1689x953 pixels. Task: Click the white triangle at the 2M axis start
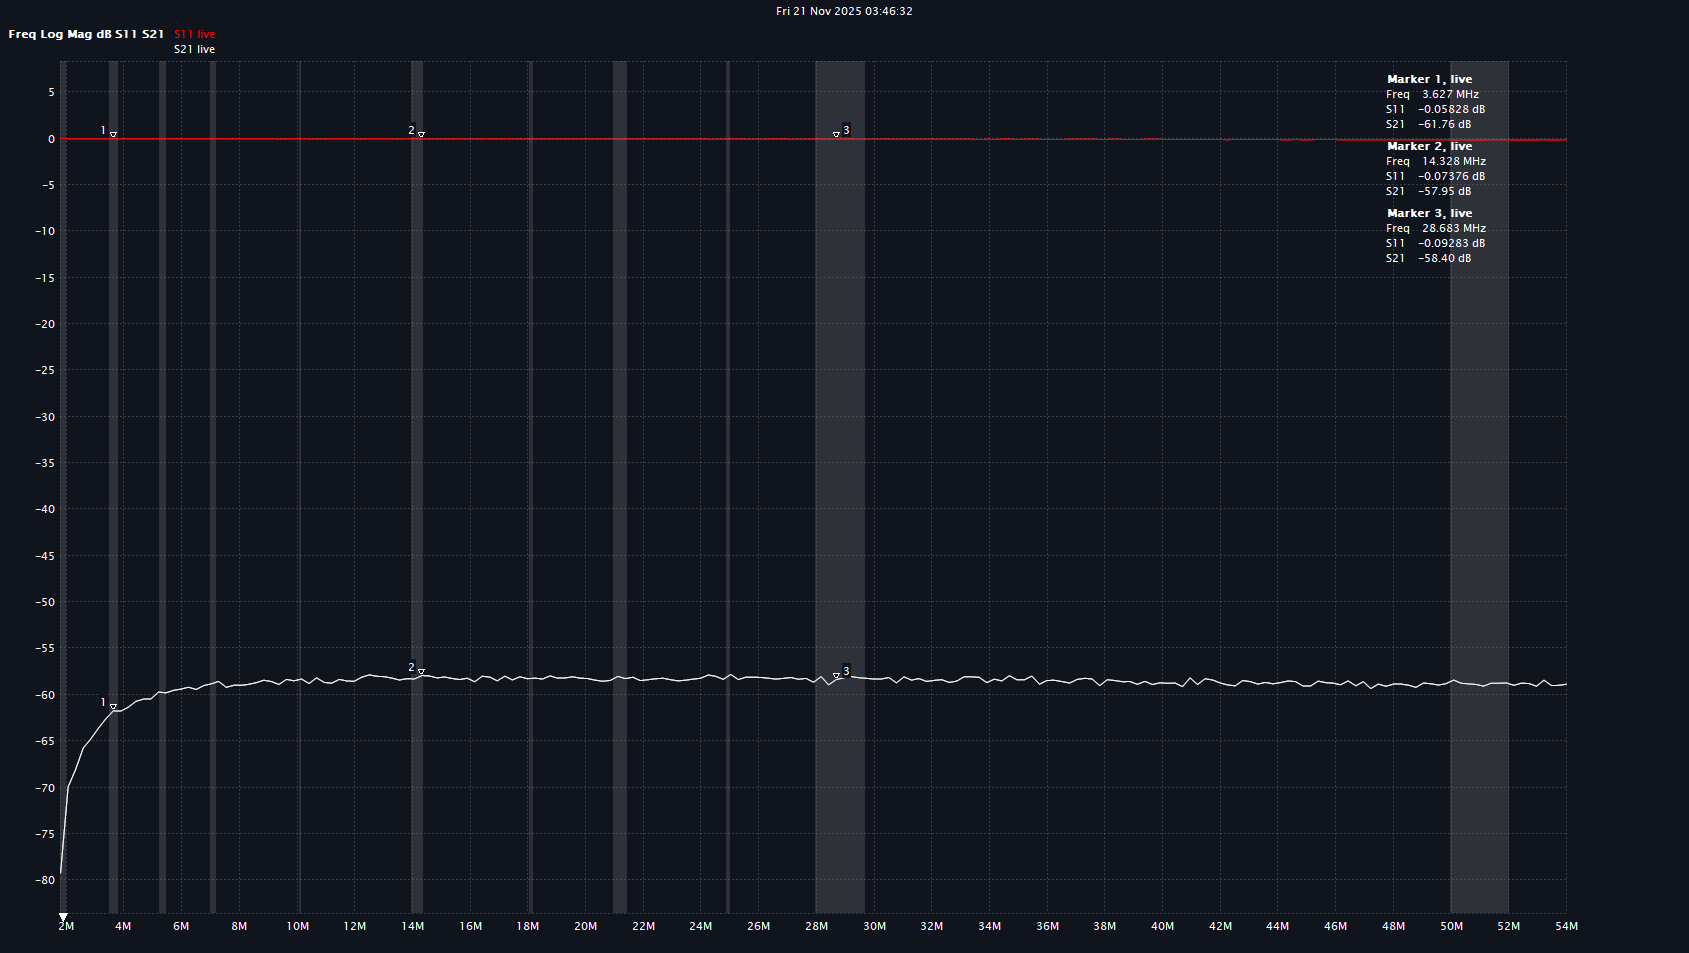point(63,917)
